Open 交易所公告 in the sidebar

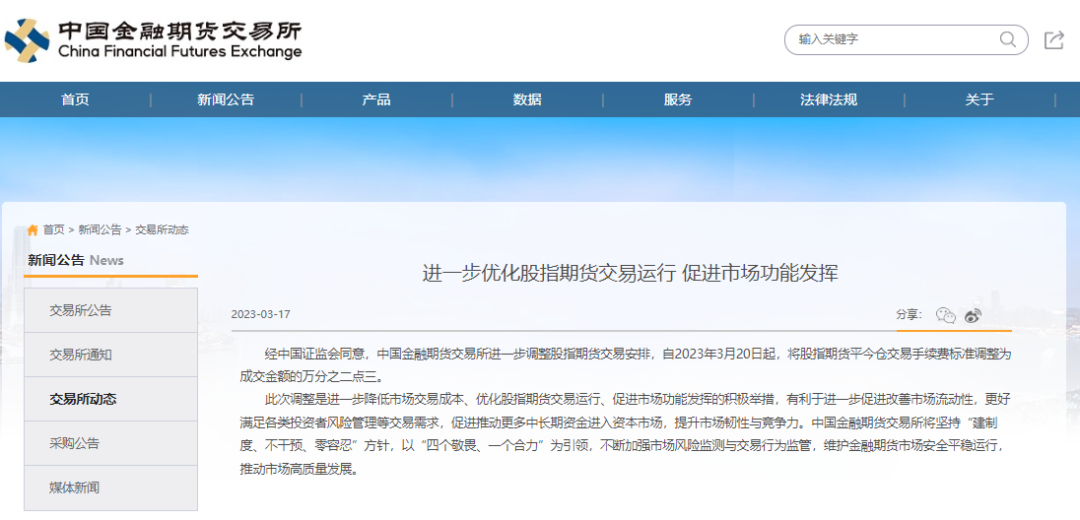pyautogui.click(x=81, y=311)
